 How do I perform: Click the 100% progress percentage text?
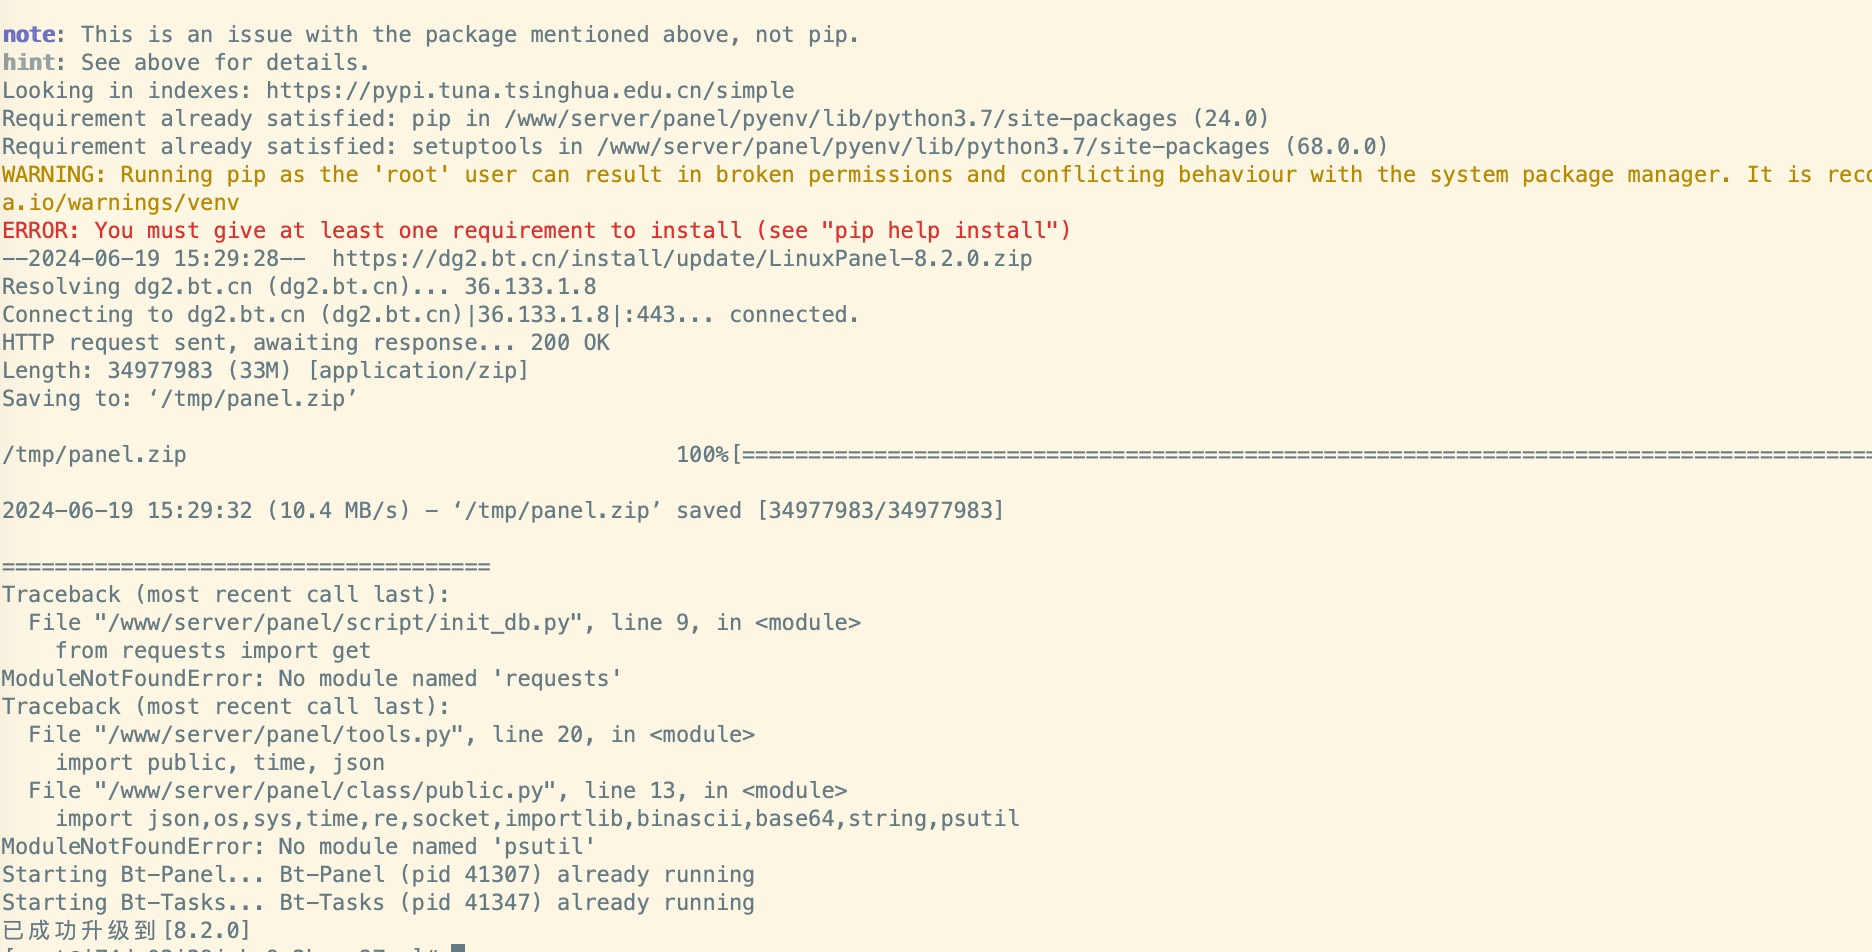(x=703, y=455)
